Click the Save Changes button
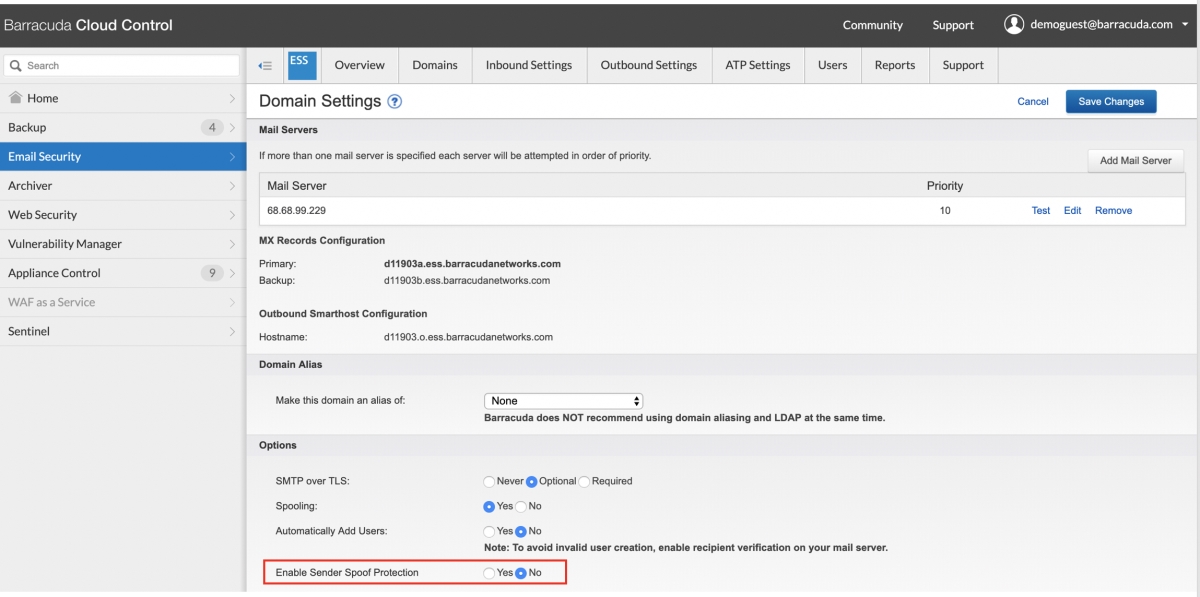This screenshot has height=597, width=1200. [1111, 101]
